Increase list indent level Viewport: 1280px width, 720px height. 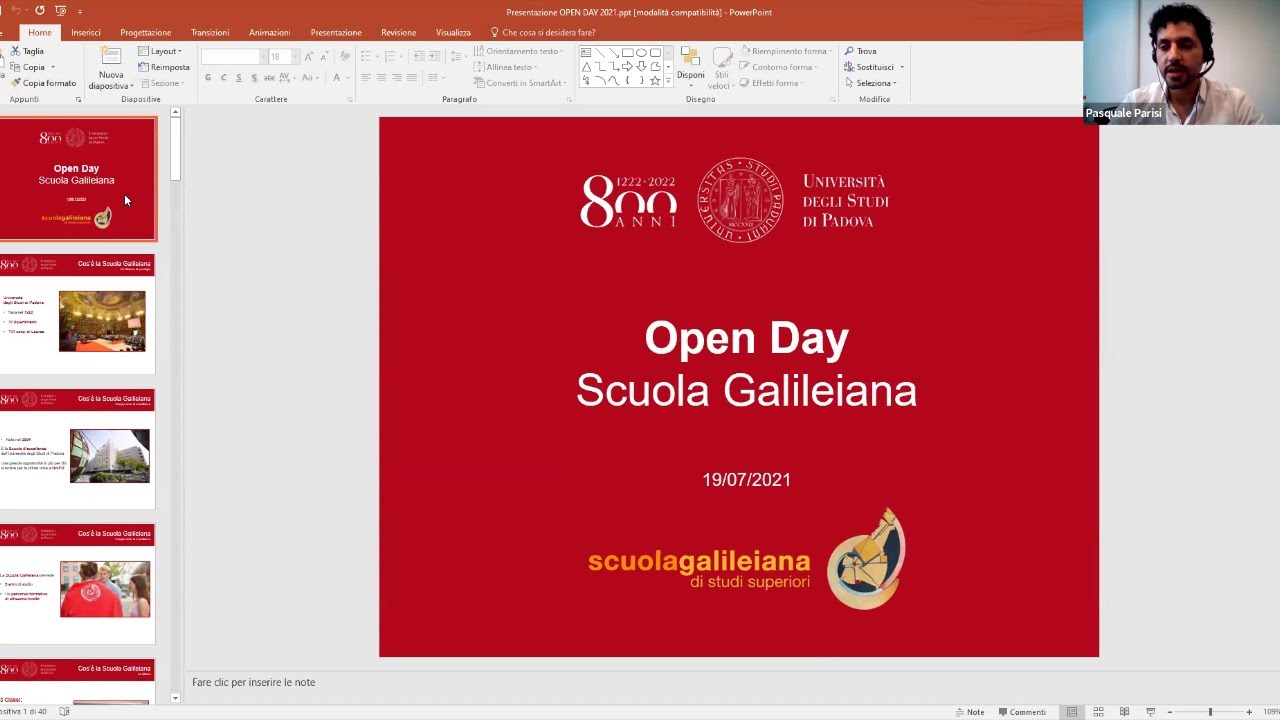[x=435, y=56]
